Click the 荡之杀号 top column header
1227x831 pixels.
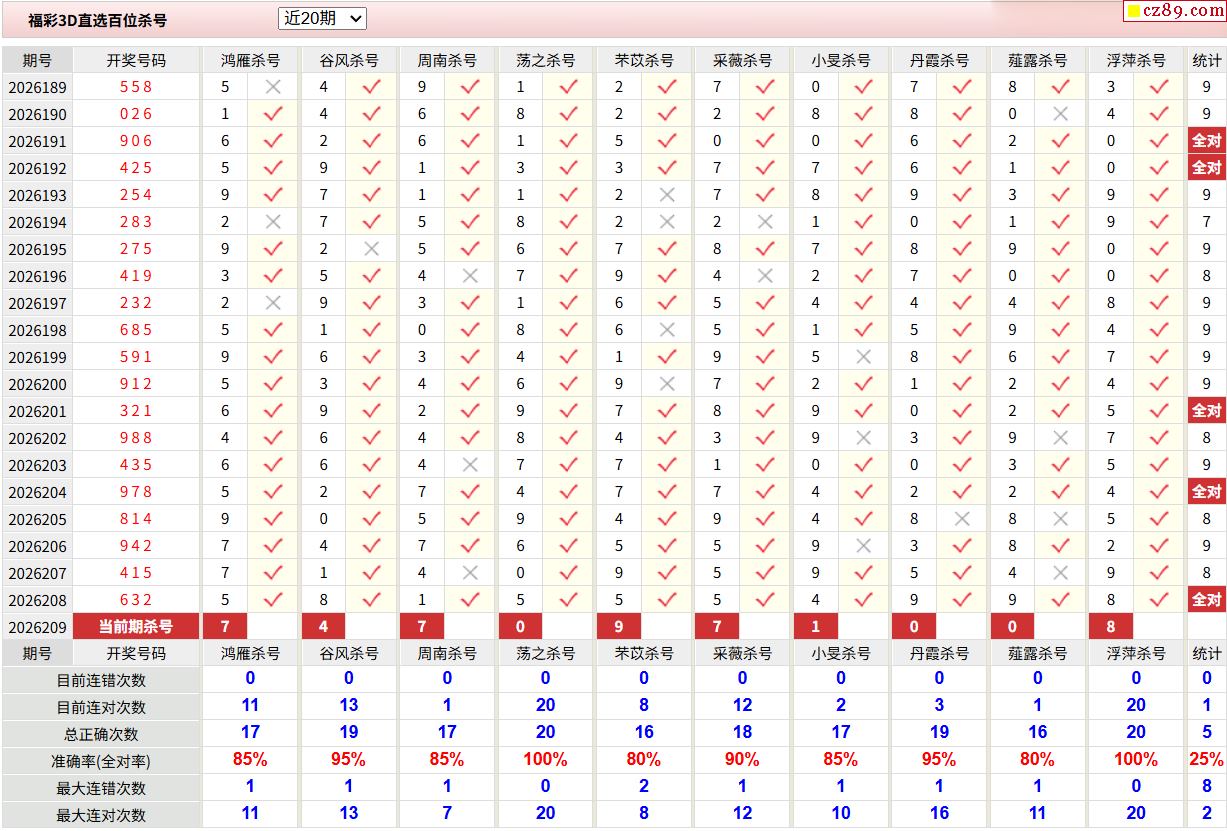(x=545, y=60)
